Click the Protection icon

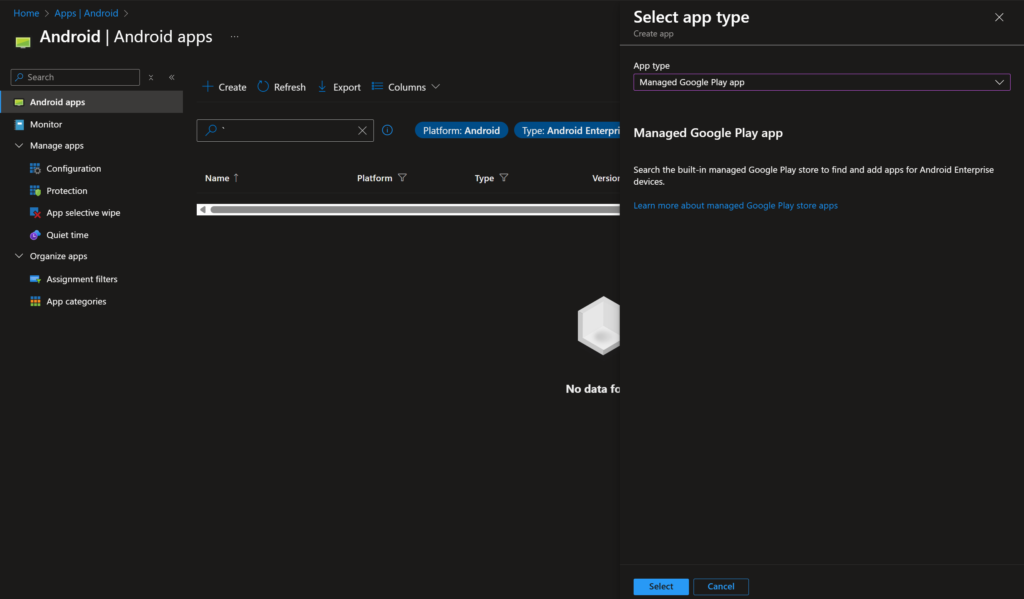click(35, 191)
